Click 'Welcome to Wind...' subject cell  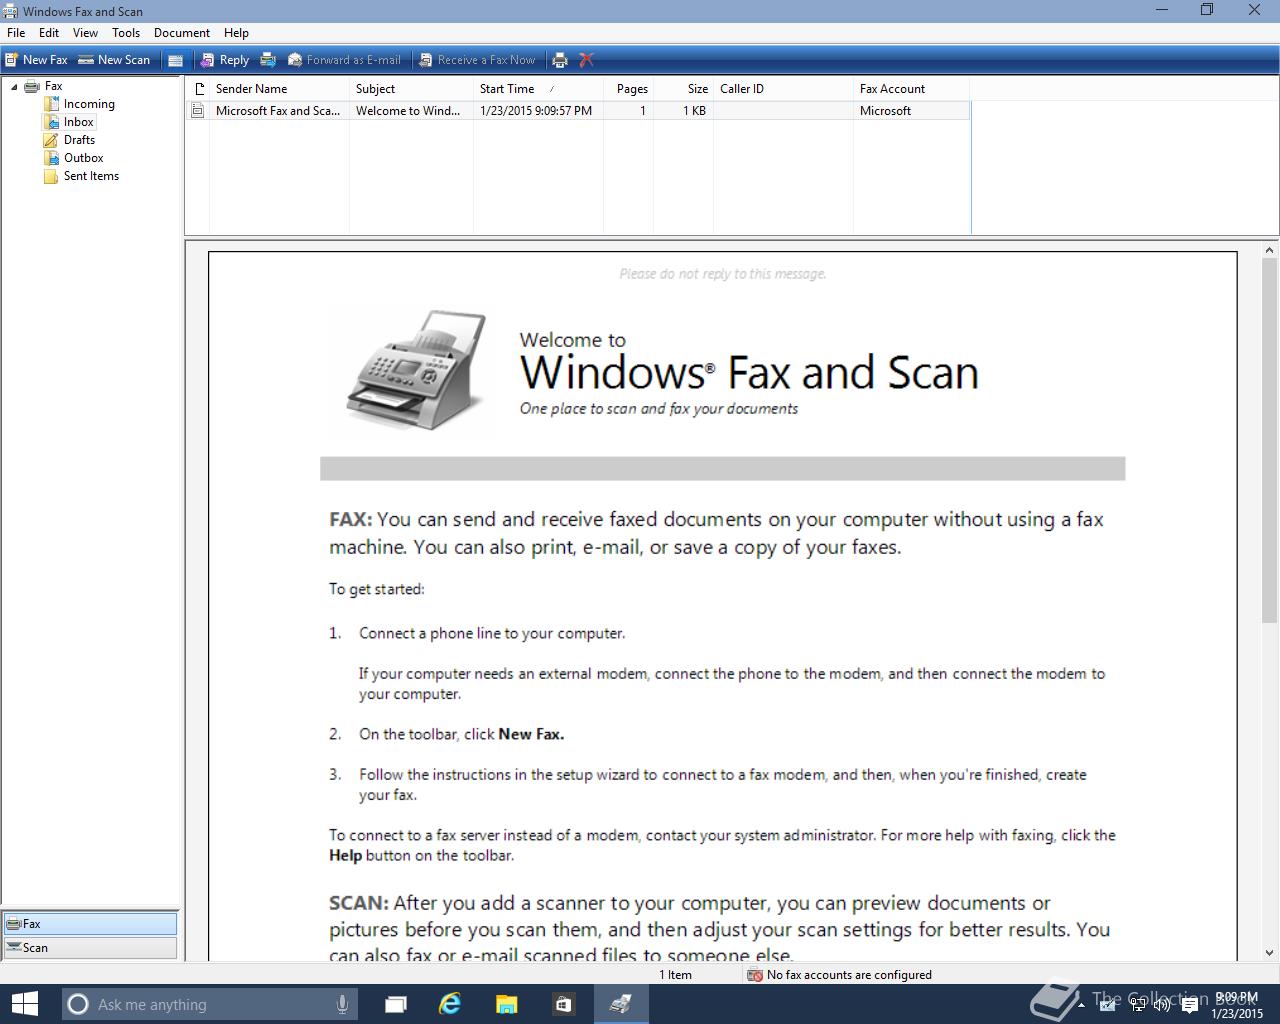click(x=408, y=111)
